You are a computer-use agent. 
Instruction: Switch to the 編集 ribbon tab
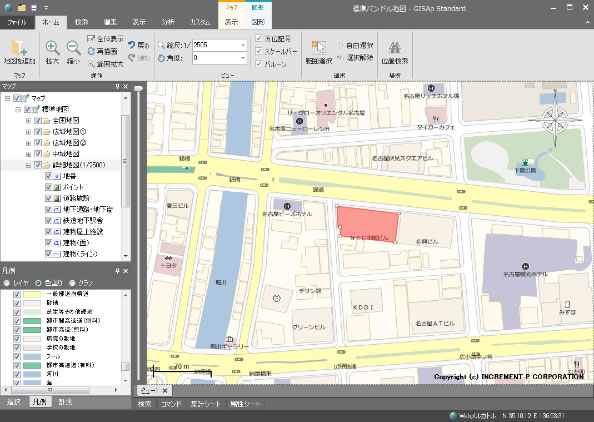(x=110, y=22)
